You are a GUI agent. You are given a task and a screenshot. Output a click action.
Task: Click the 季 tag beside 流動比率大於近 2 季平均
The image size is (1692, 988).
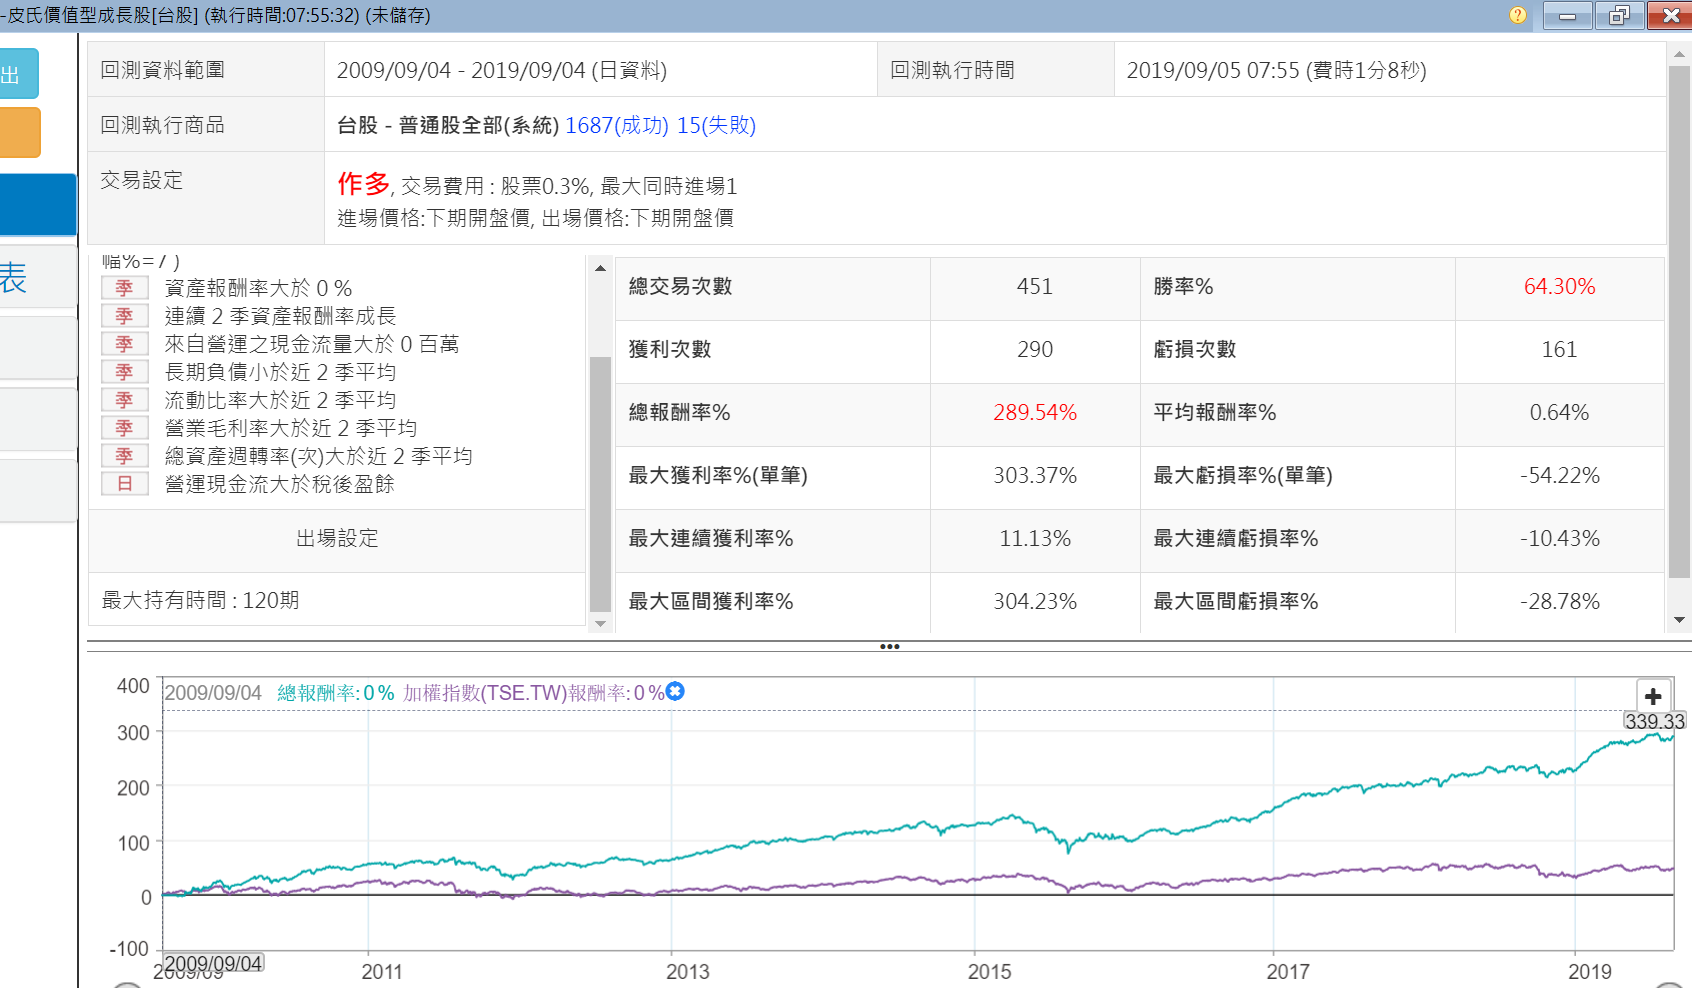[125, 400]
